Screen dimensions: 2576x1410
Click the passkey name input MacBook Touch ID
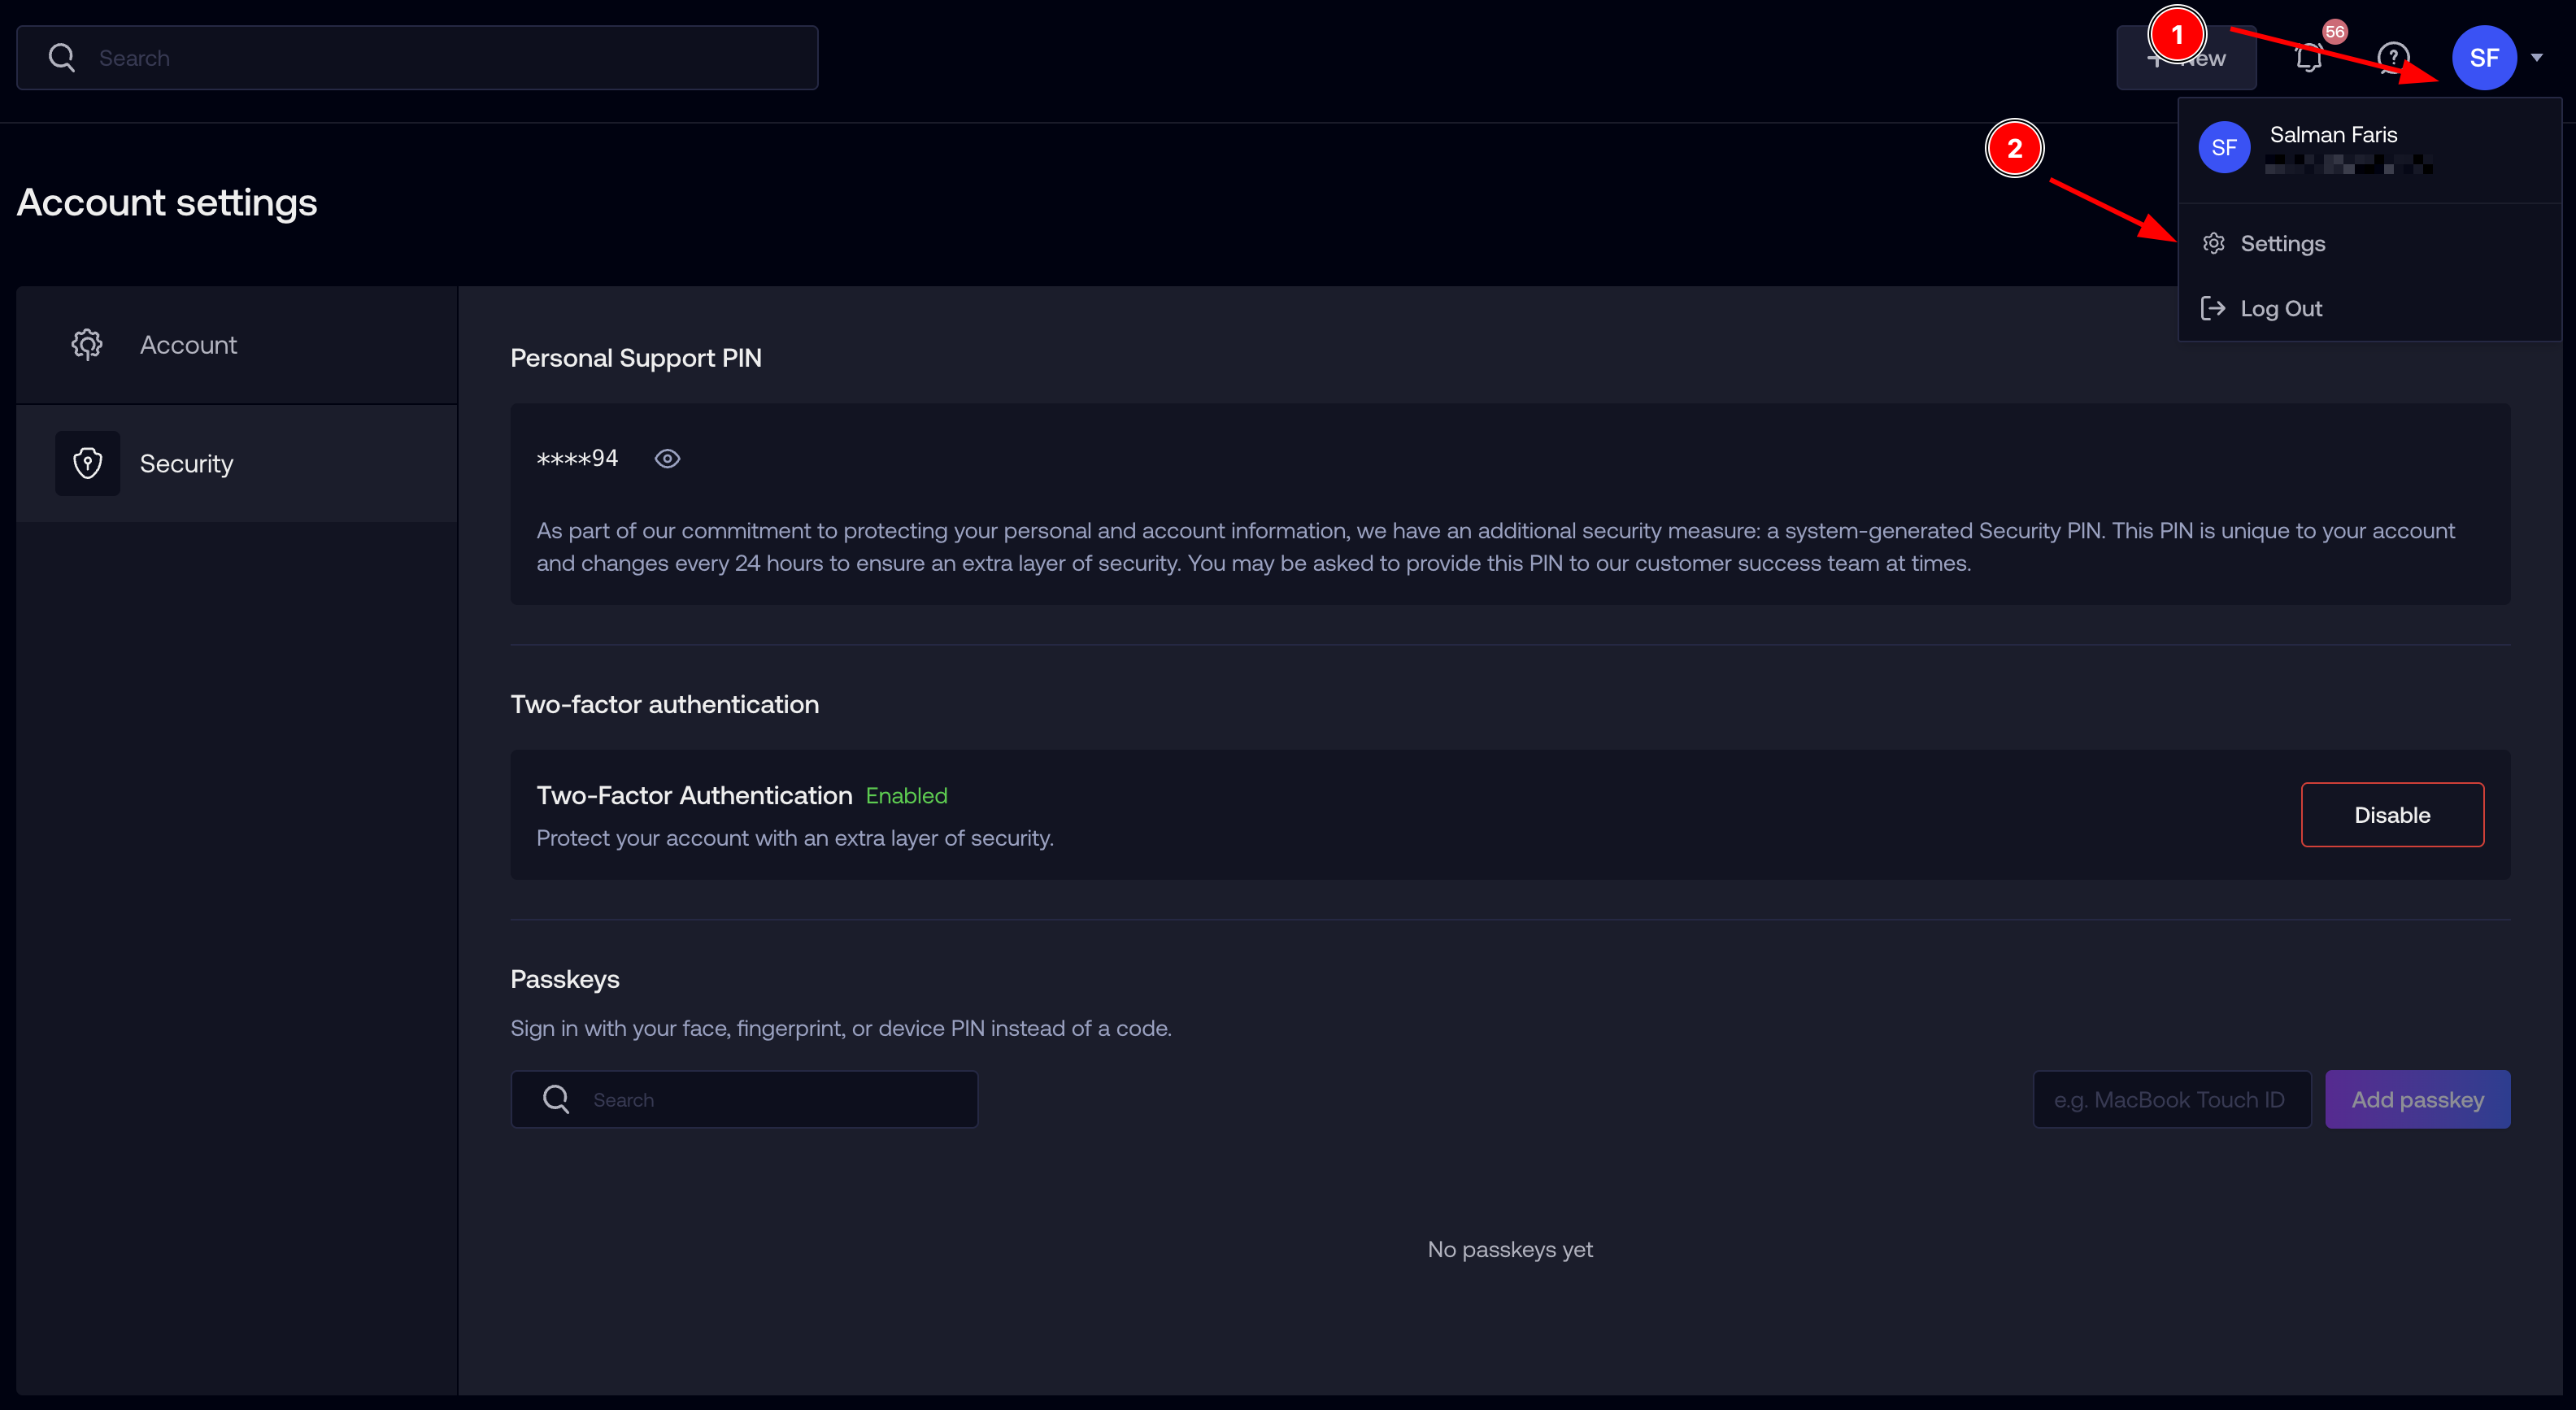click(x=2172, y=1100)
